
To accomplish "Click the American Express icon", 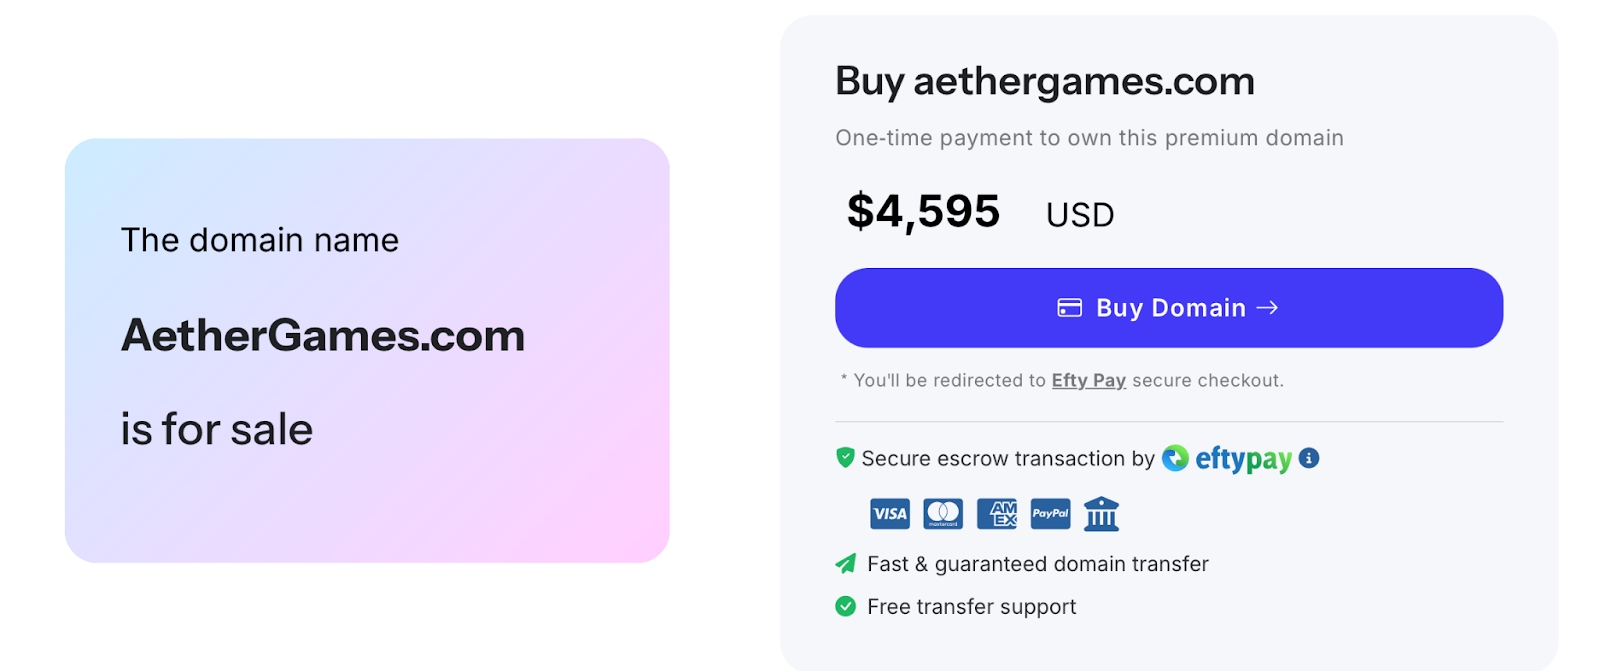I will coord(997,514).
